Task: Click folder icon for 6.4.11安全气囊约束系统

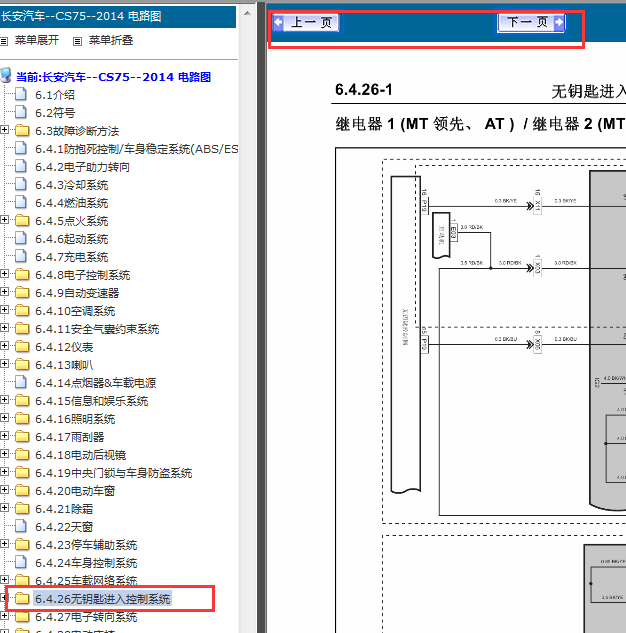Action: (x=22, y=328)
